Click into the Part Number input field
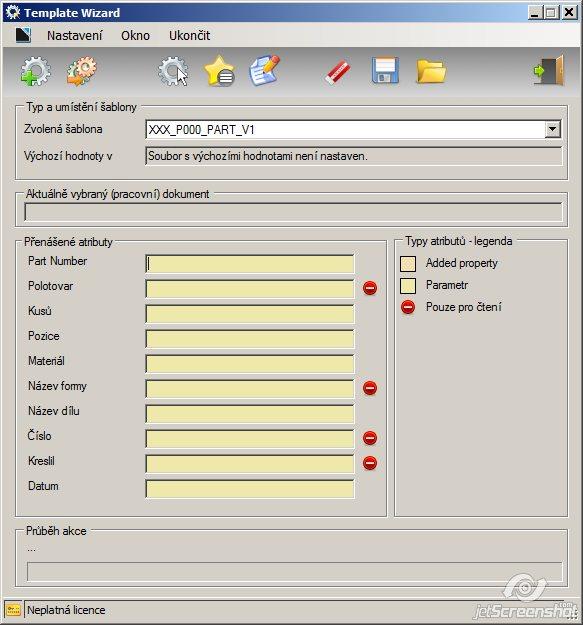 (250, 264)
